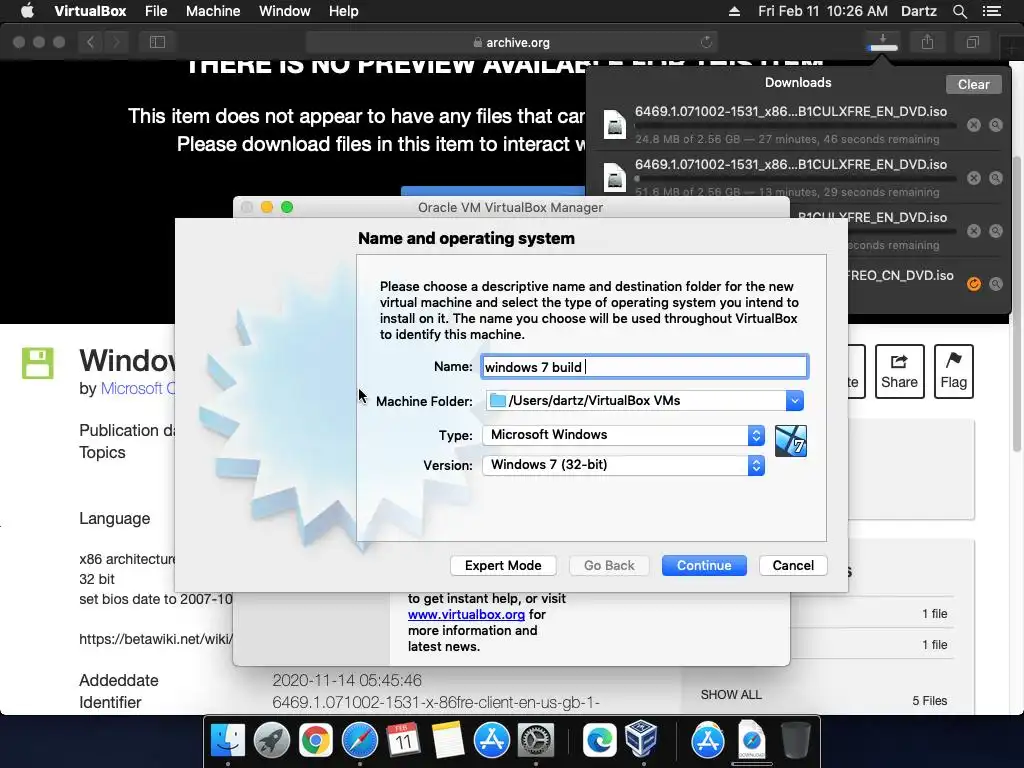The image size is (1024, 768).
Task: Open the Microsoft author link
Action: [x=137, y=389]
